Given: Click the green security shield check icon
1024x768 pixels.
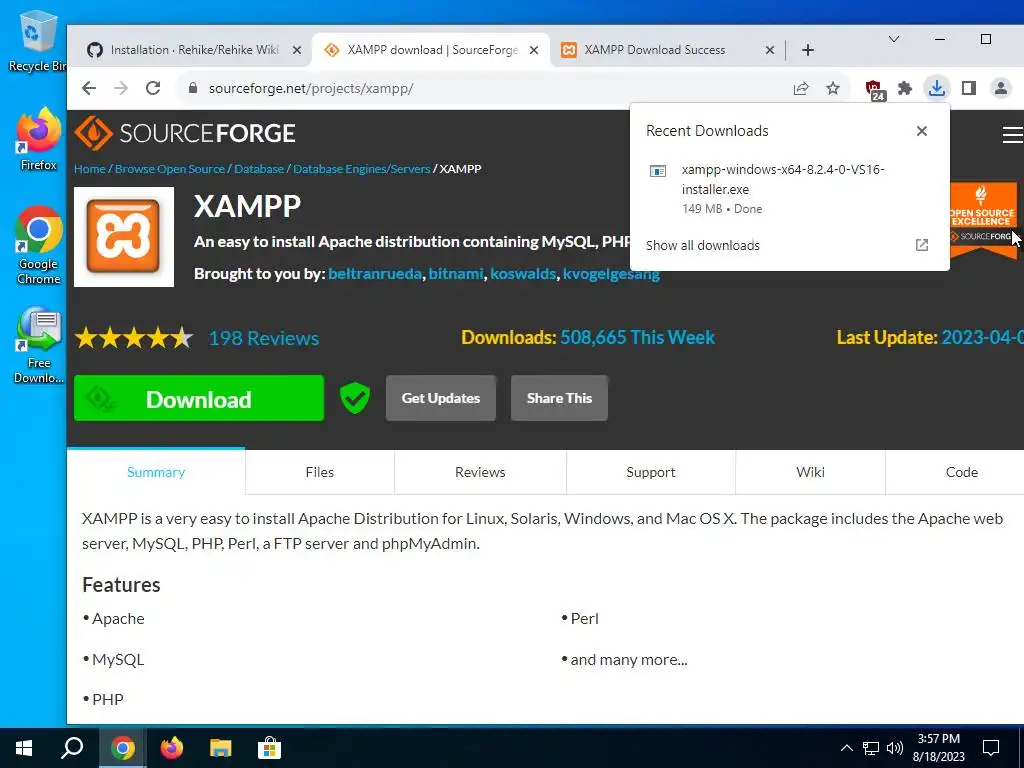Looking at the screenshot, I should tap(355, 398).
